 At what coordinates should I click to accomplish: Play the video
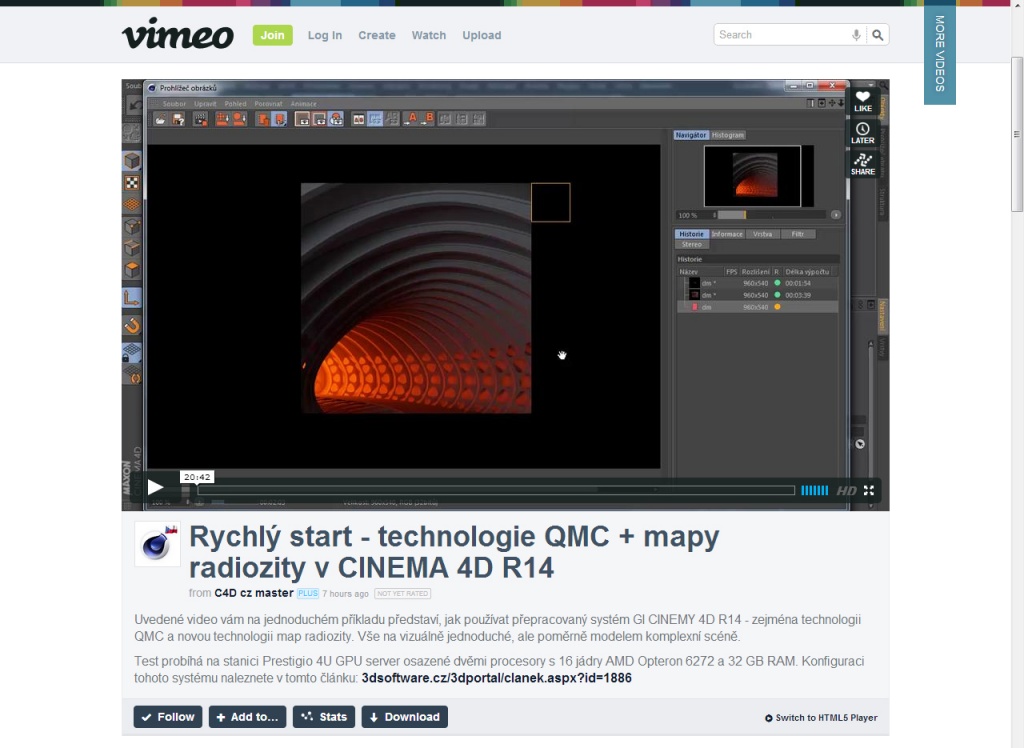tap(155, 487)
